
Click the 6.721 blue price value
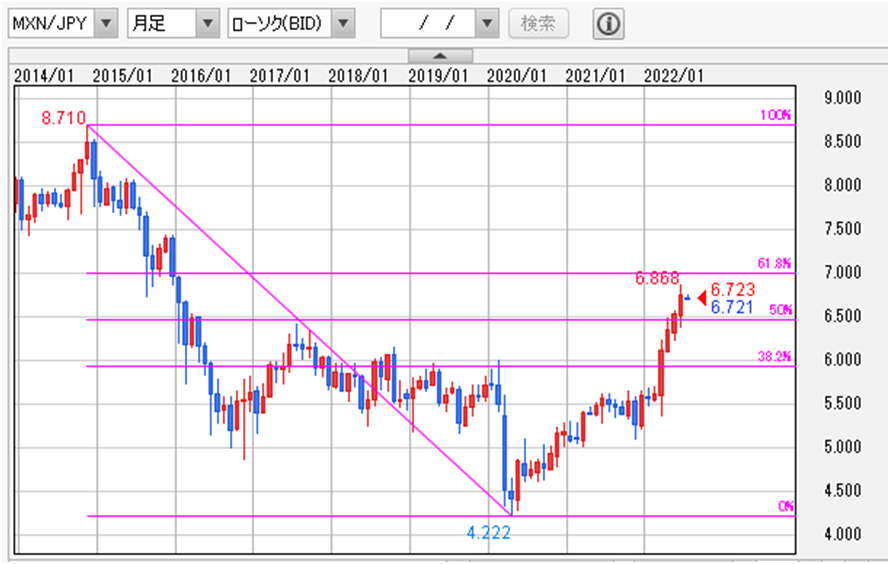(x=732, y=307)
